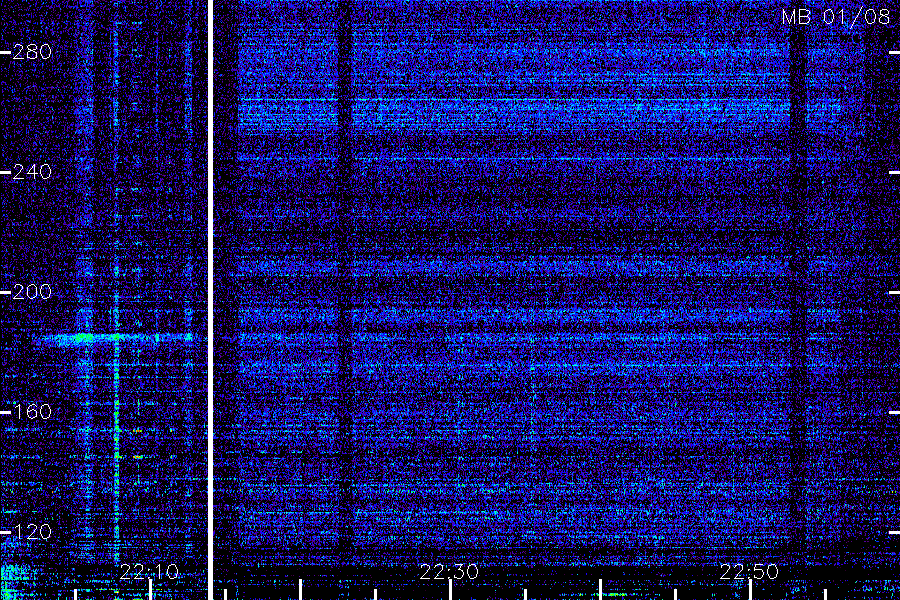Click the 280 frequency axis label
The image size is (900, 600).
pos(32,52)
